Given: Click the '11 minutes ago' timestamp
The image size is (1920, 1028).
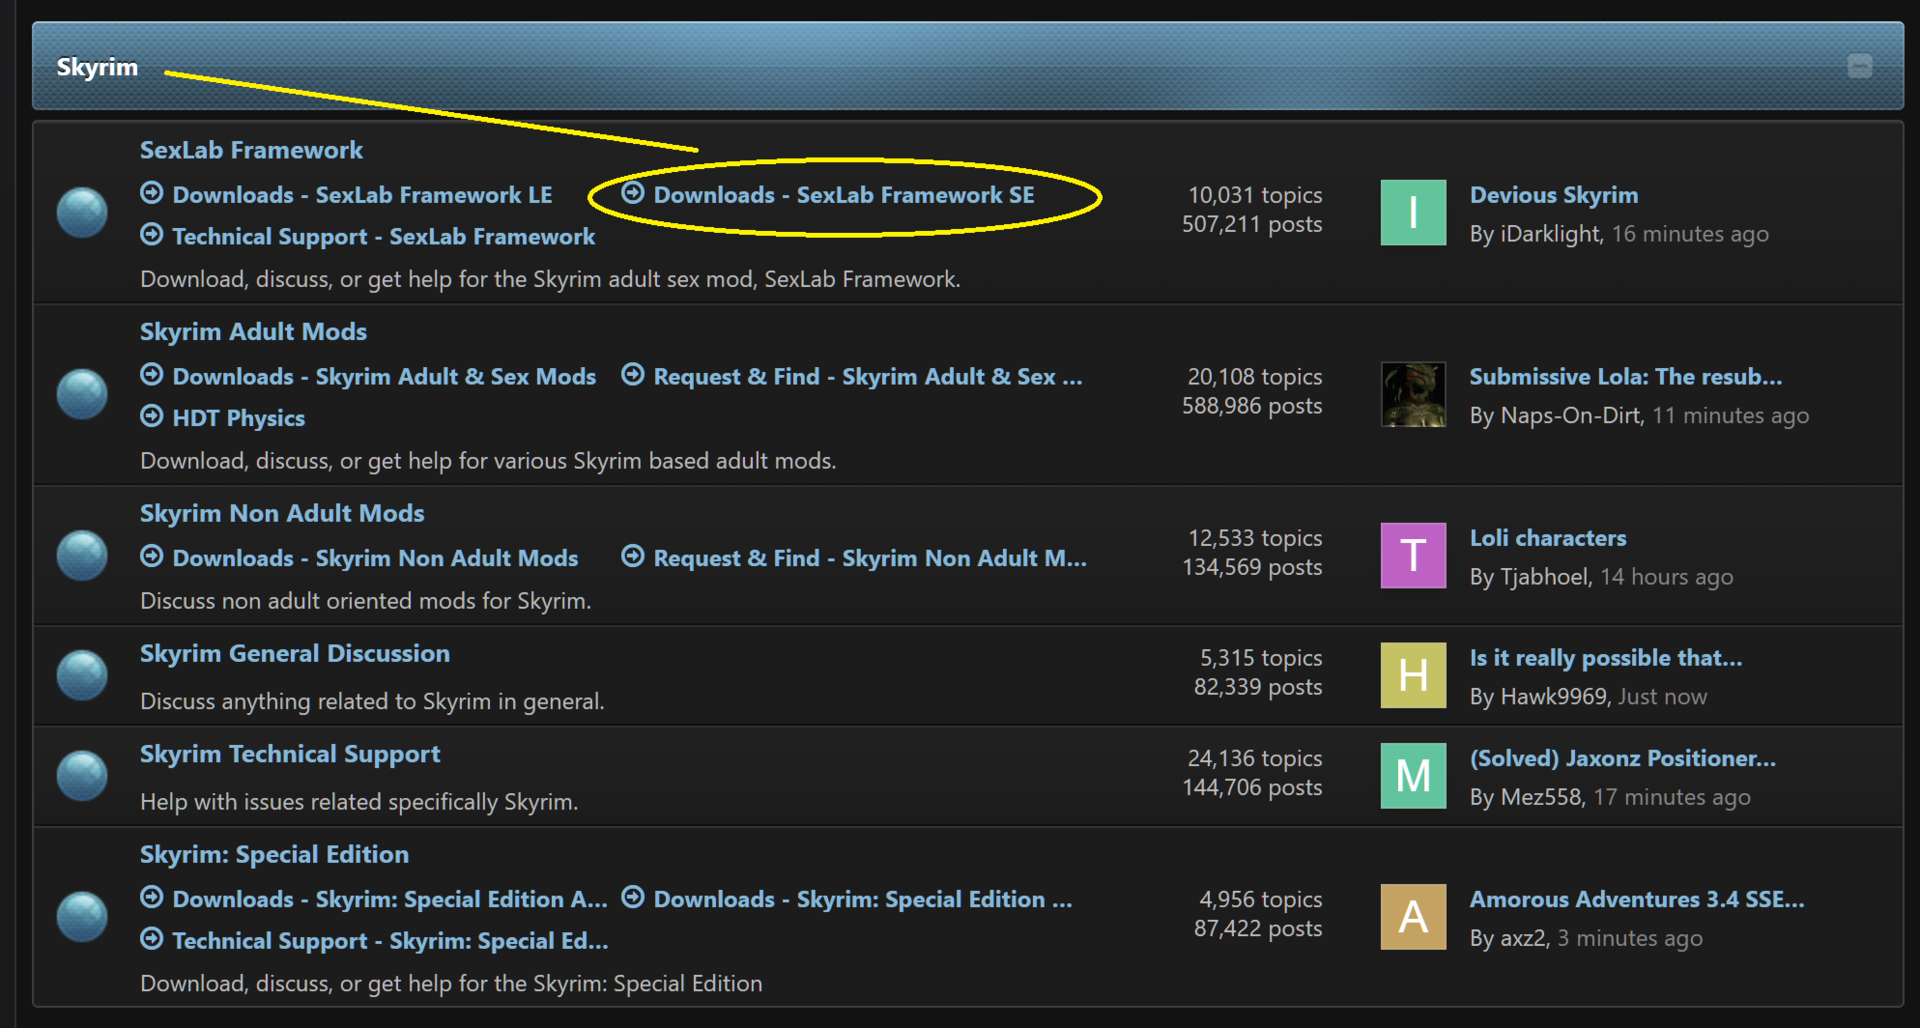Looking at the screenshot, I should pyautogui.click(x=1730, y=416).
